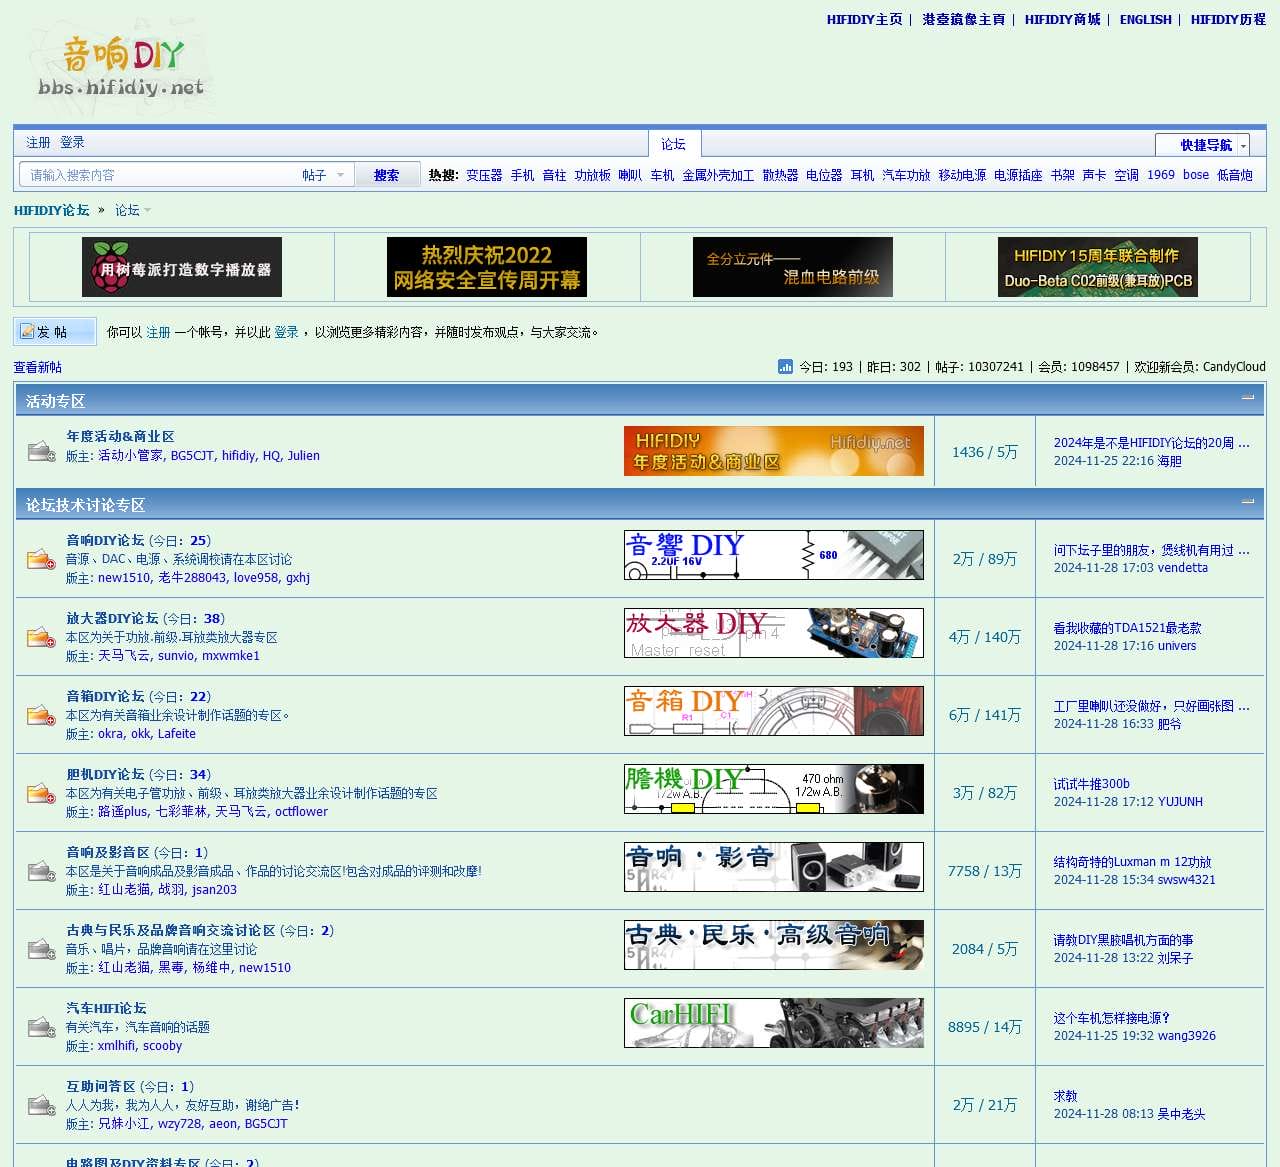Collapse the 论坛技术讨论专区 section
The image size is (1280, 1167).
coord(1248,502)
